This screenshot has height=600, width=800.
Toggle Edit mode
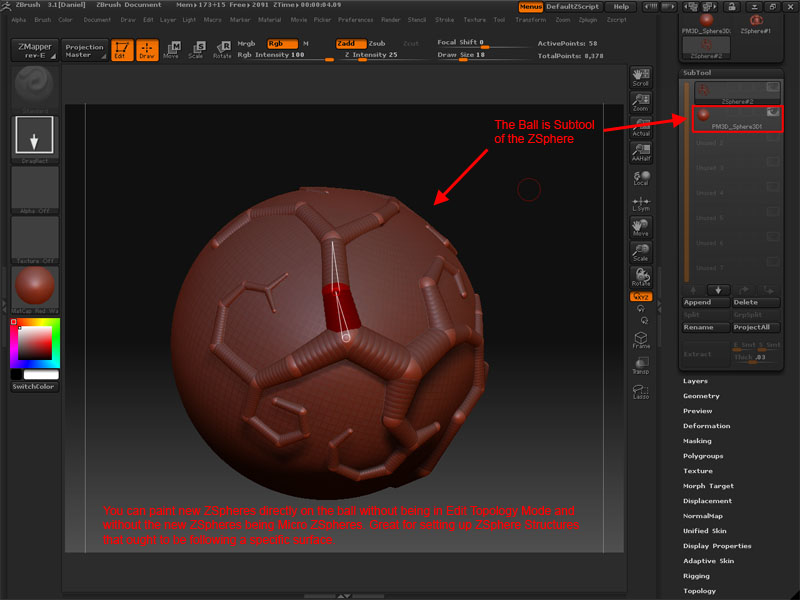pos(122,49)
